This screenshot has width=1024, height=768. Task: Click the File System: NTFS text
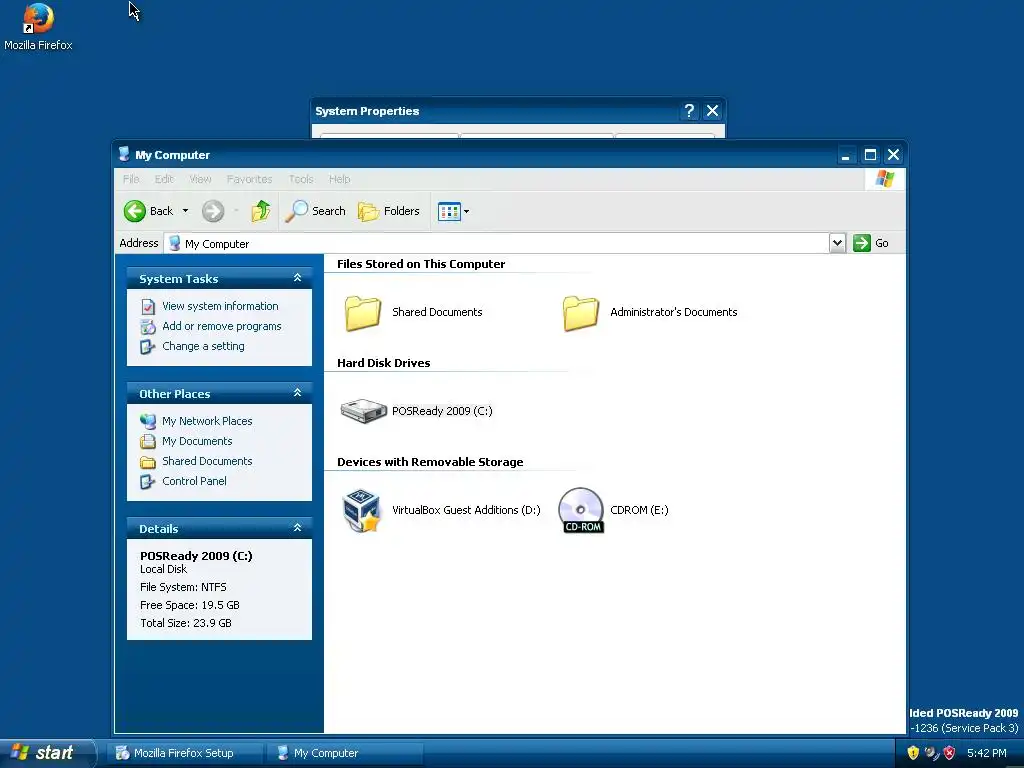[x=183, y=587]
